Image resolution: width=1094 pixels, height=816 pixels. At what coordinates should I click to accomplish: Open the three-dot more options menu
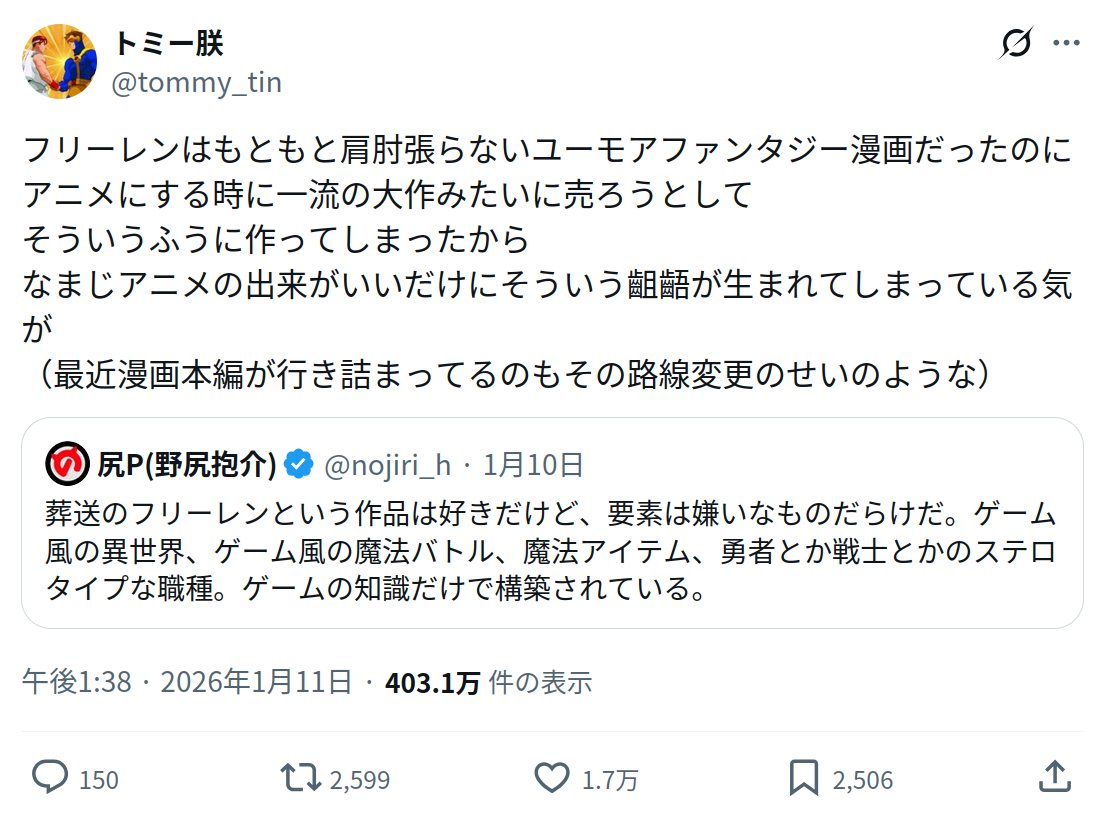click(x=1067, y=43)
